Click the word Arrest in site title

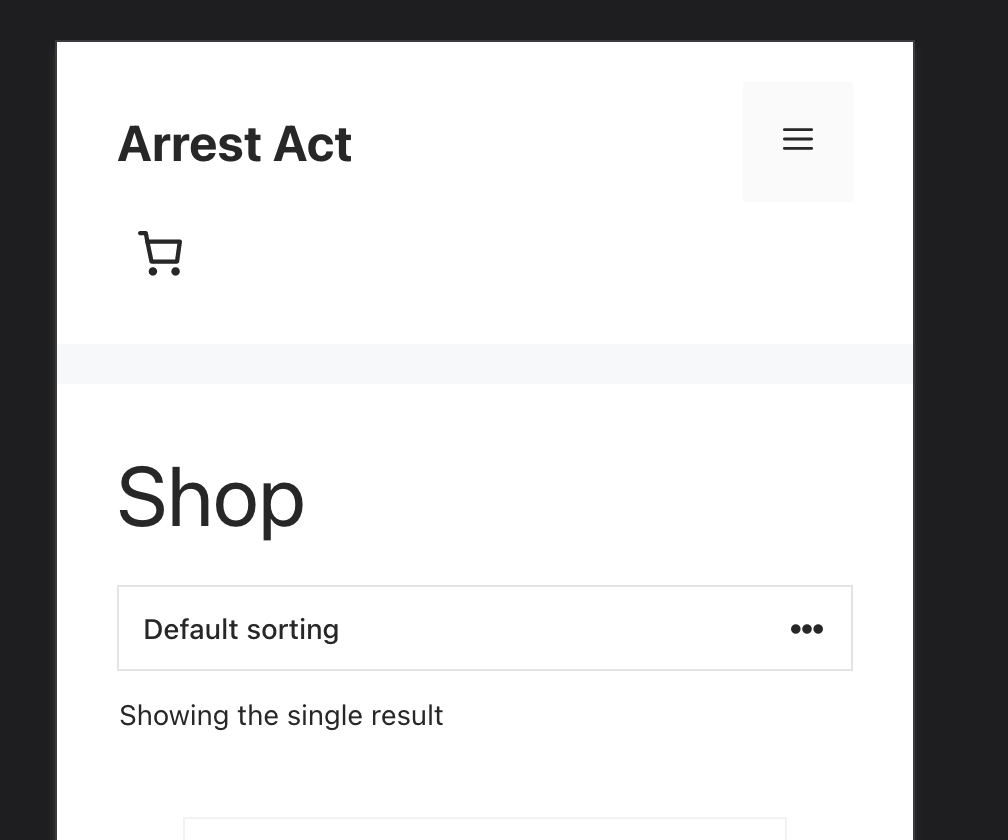coord(189,144)
